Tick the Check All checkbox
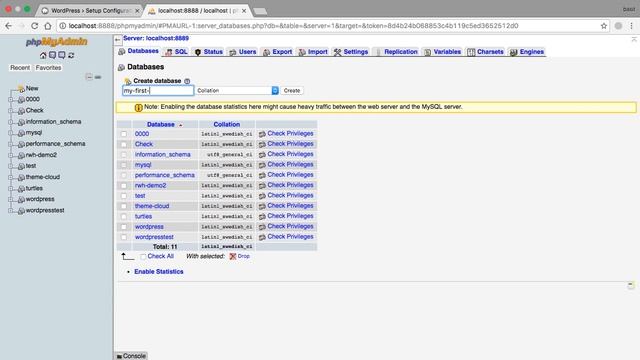Viewport: 640px width, 360px height. [143, 257]
